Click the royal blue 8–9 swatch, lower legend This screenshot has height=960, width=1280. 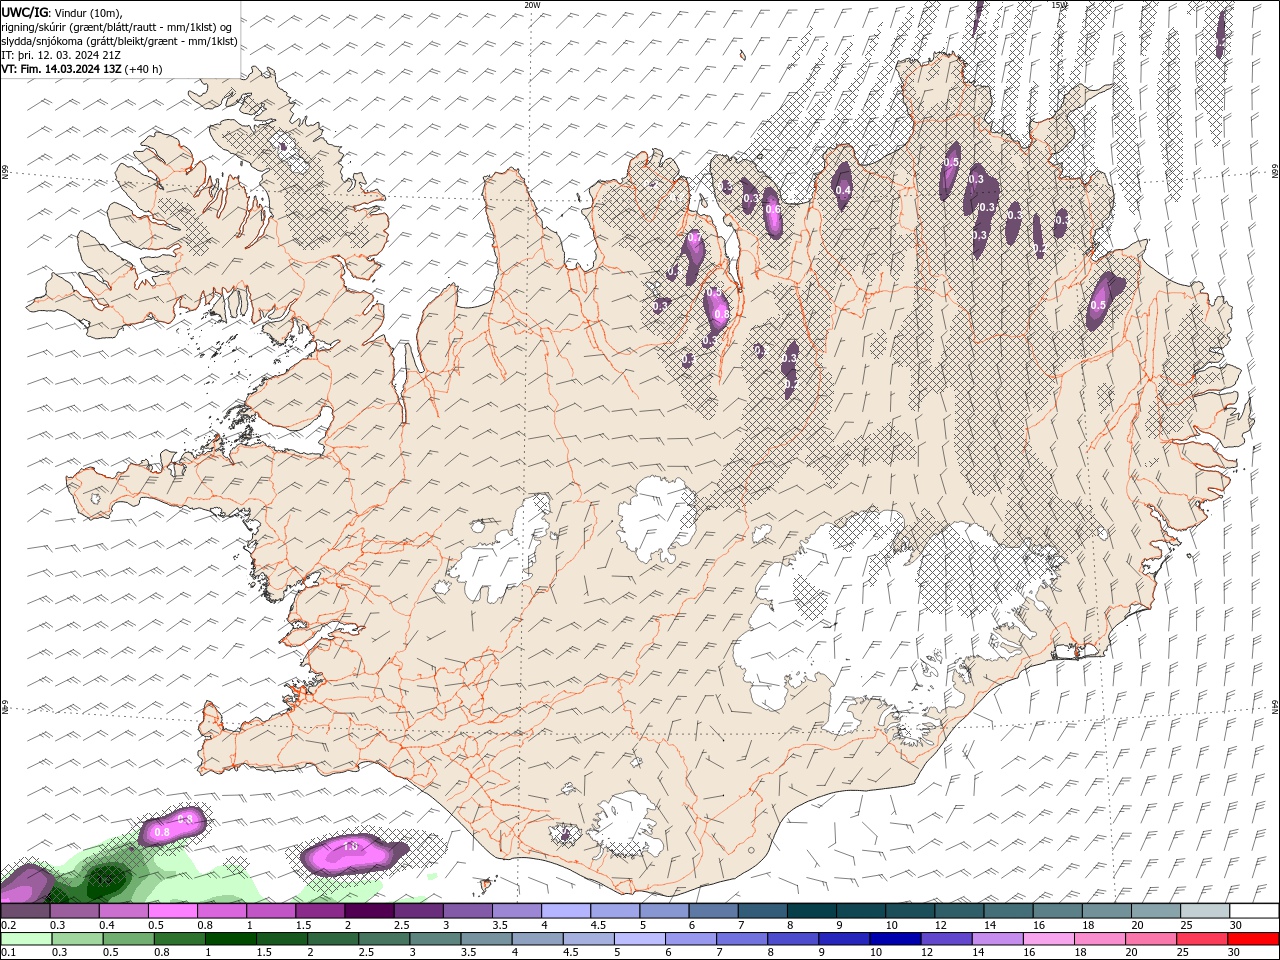[793, 939]
